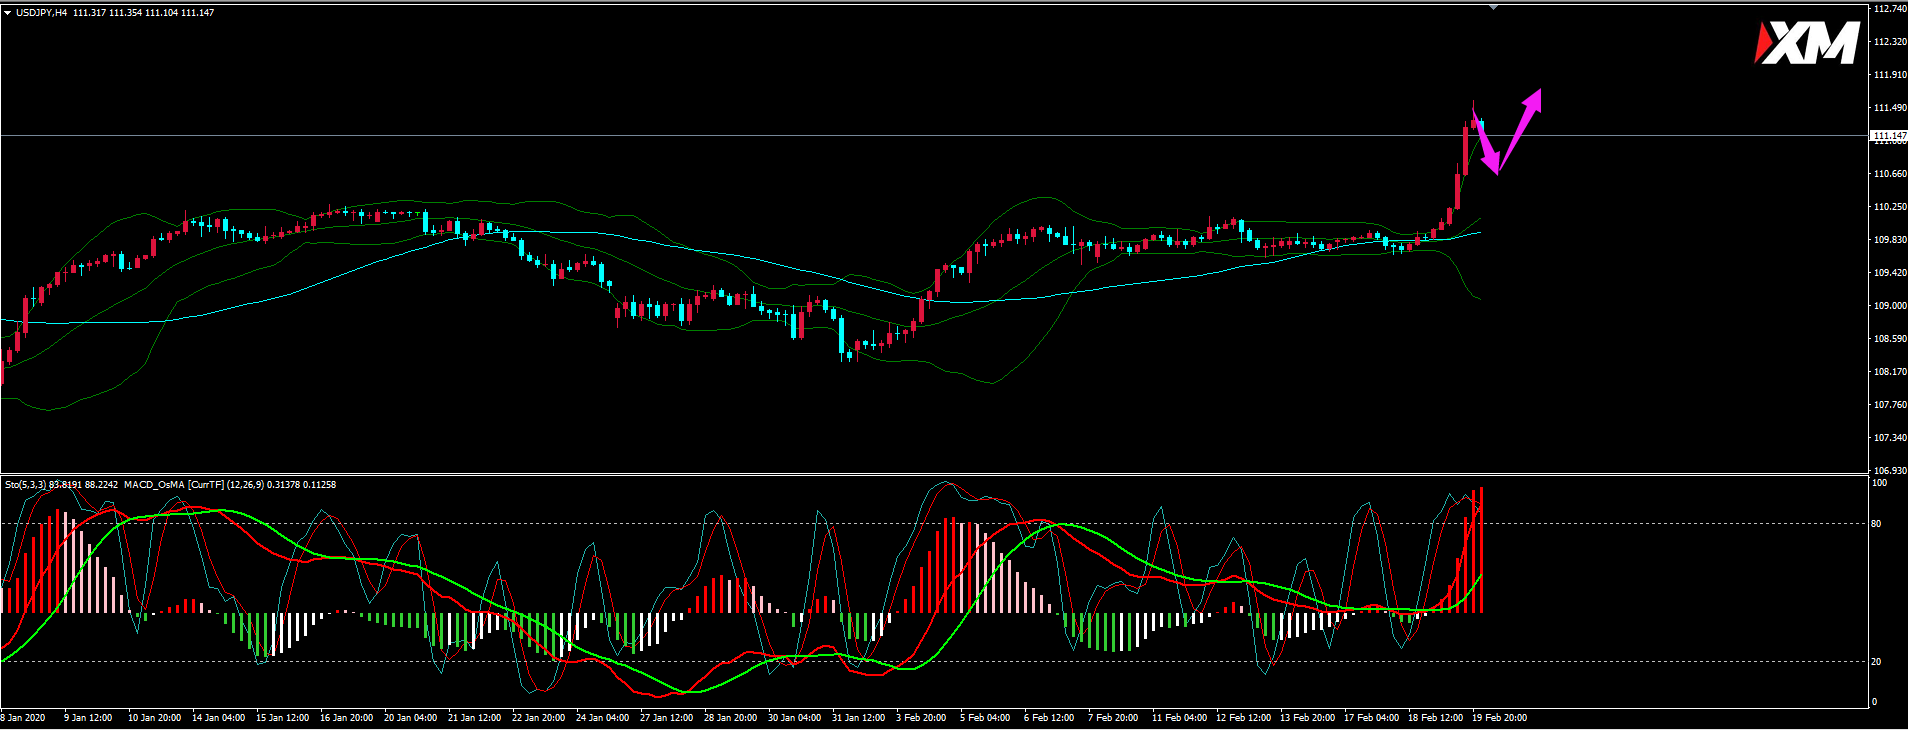Image resolution: width=1908 pixels, height=731 pixels.
Task: Click the USDJPY,H4 symbol title text
Action: click(42, 13)
